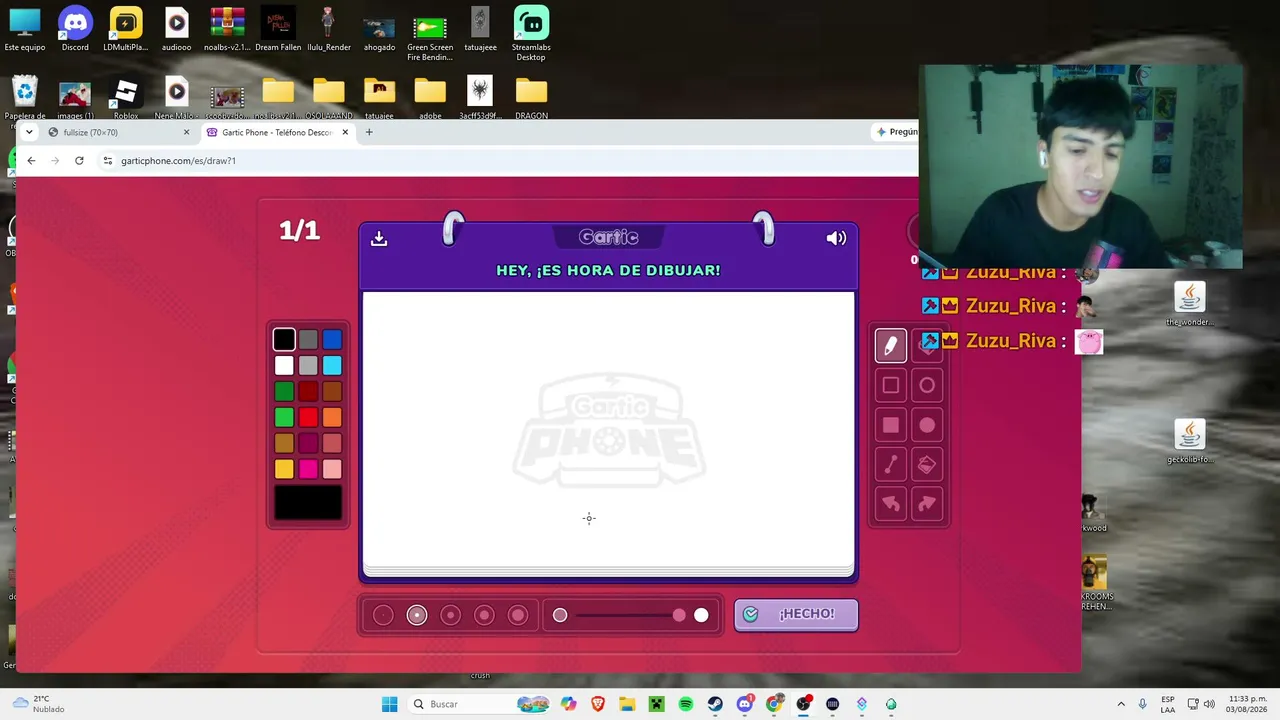Choose the second brush size

coord(417,615)
